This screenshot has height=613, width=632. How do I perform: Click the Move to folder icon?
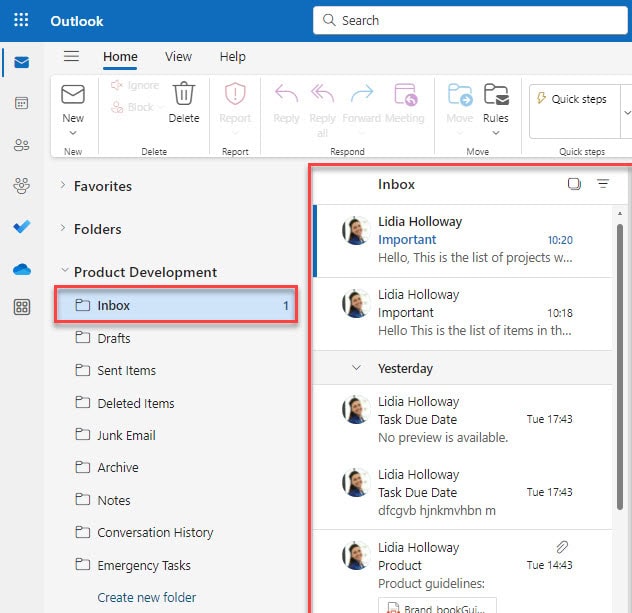460,94
